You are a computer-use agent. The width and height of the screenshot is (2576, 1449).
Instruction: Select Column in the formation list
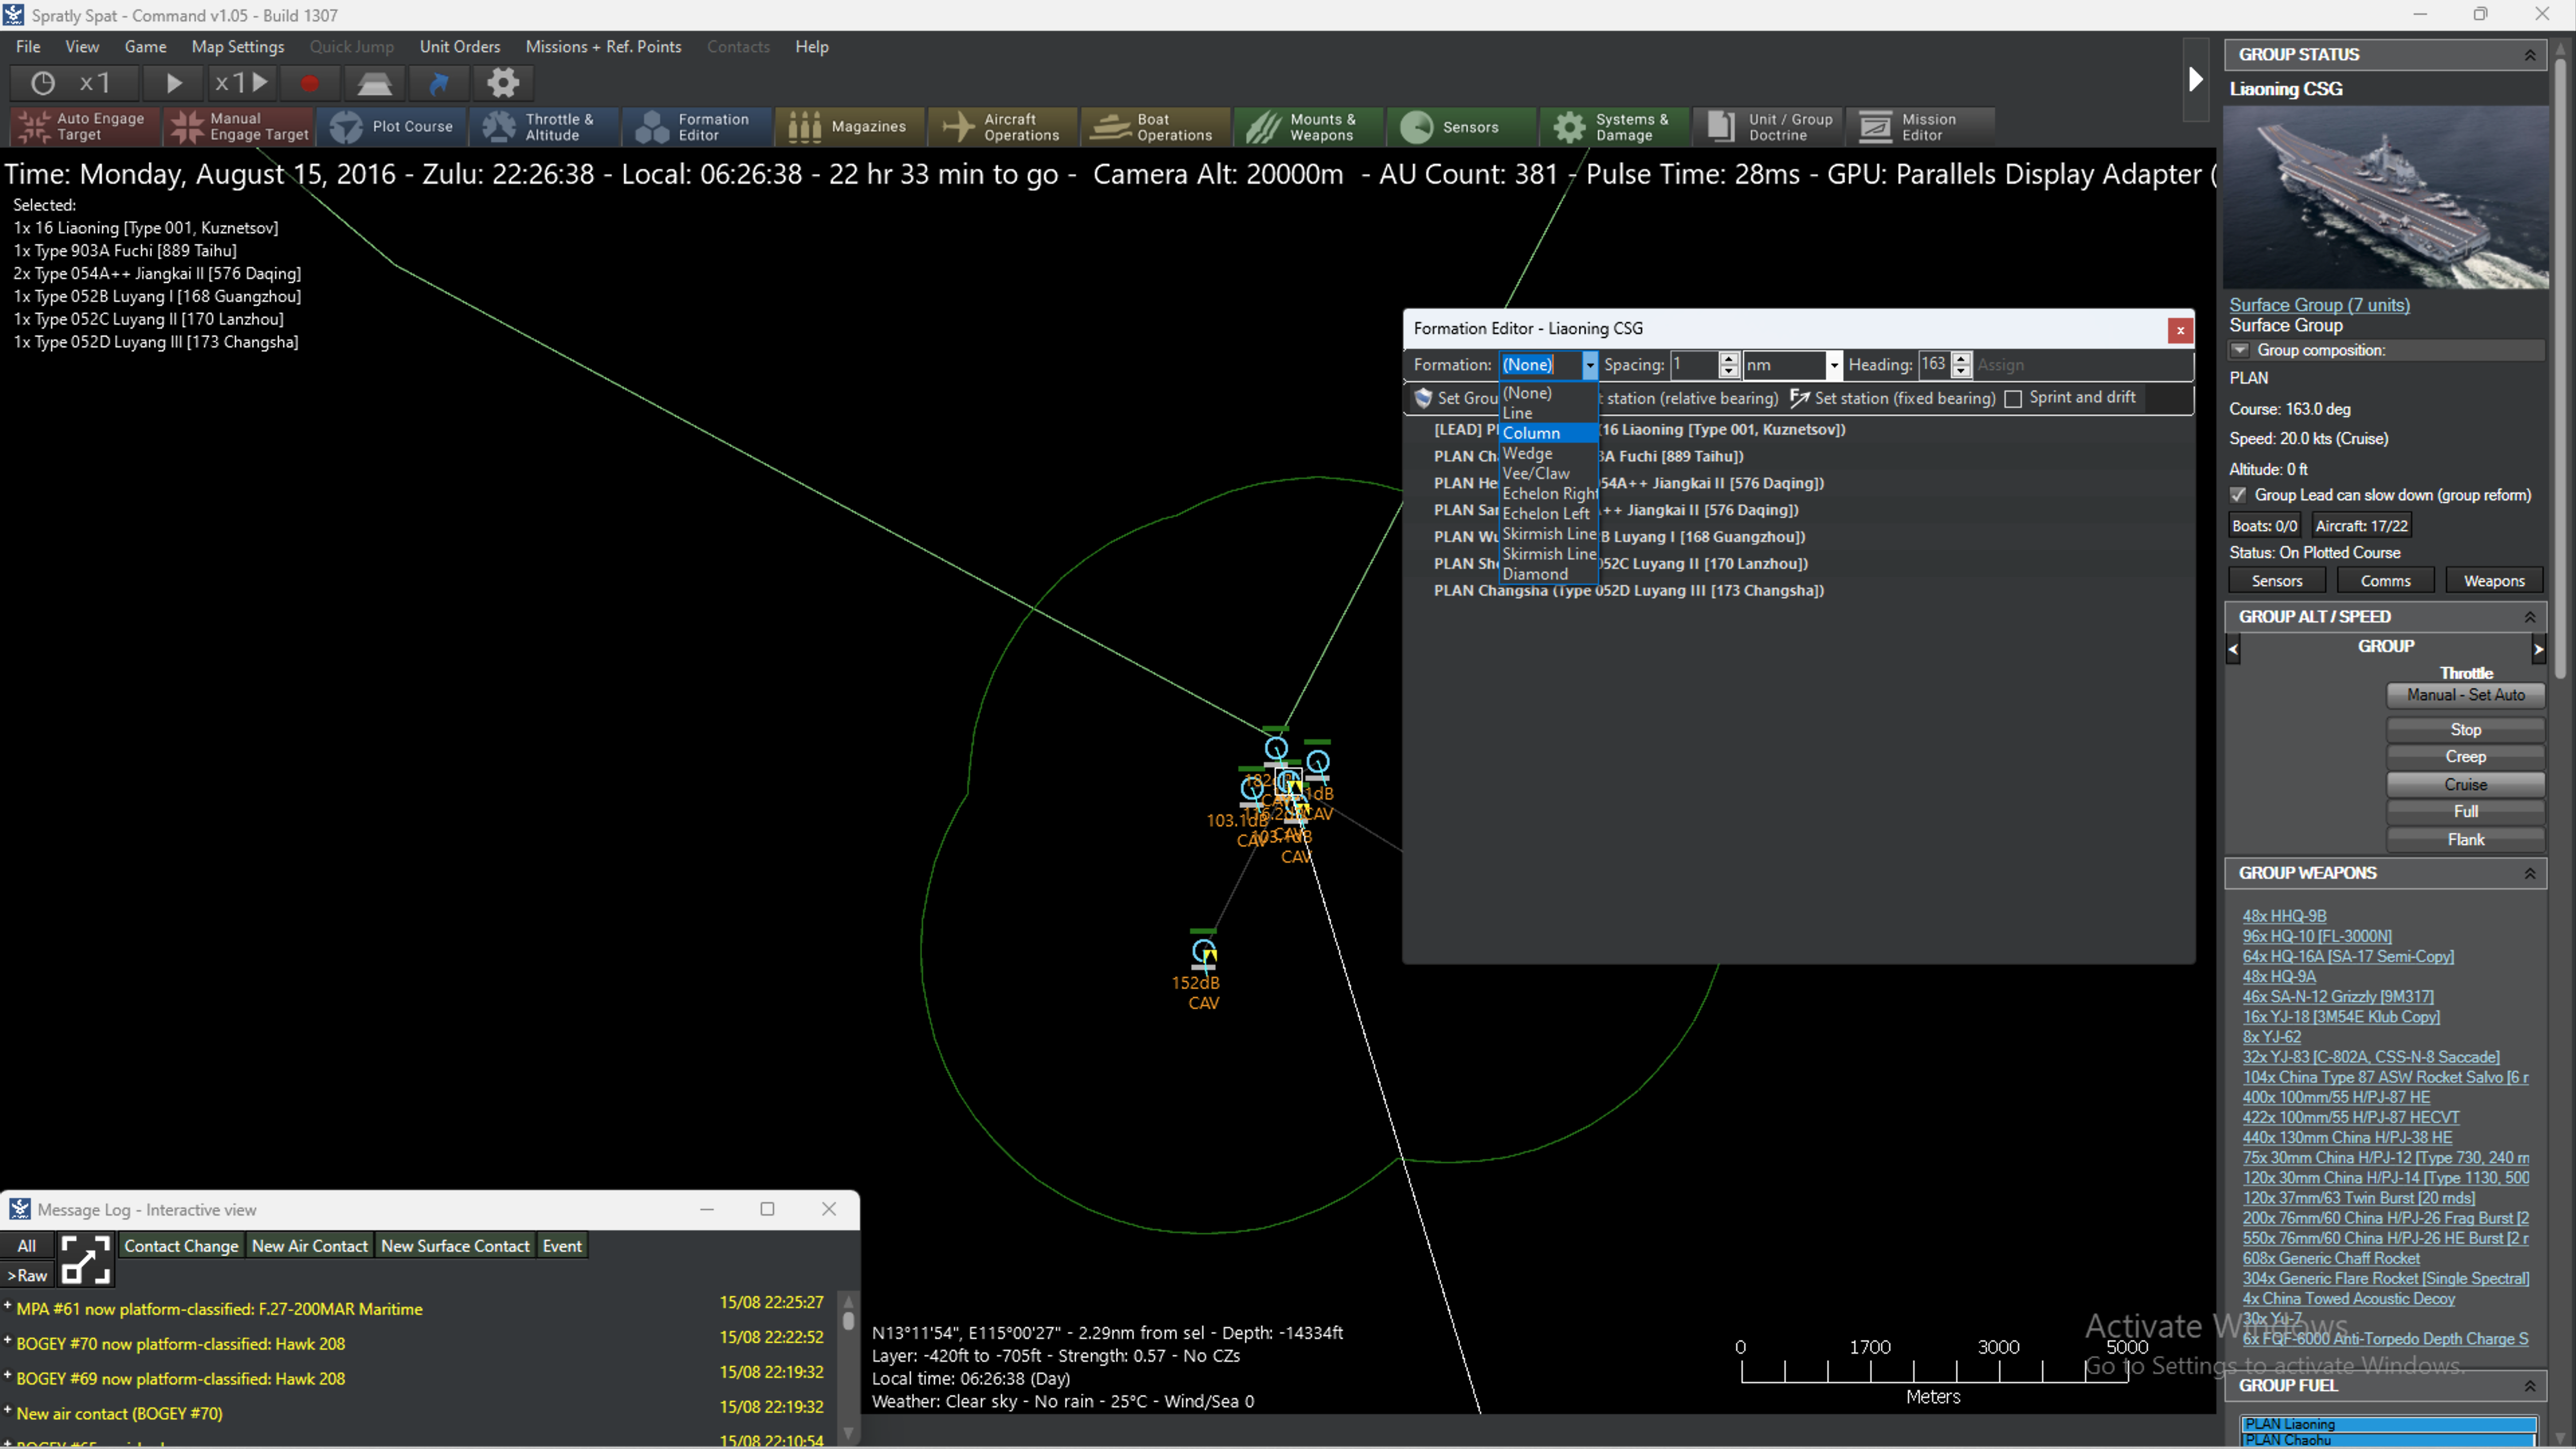point(1548,433)
